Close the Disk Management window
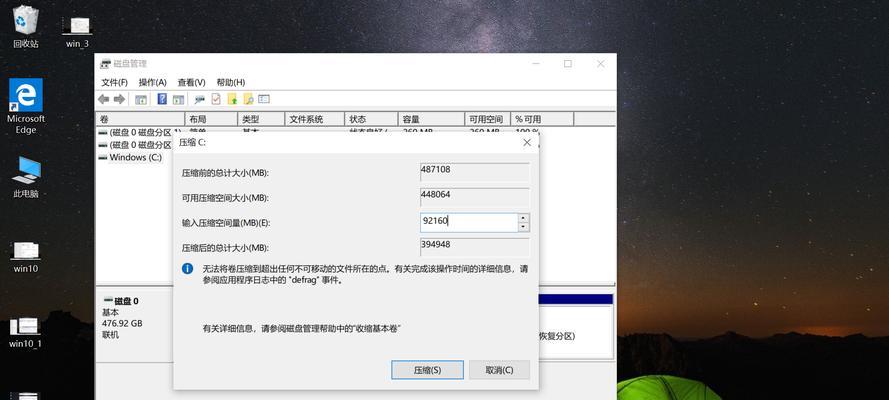Screen dimensions: 889x400 point(601,64)
